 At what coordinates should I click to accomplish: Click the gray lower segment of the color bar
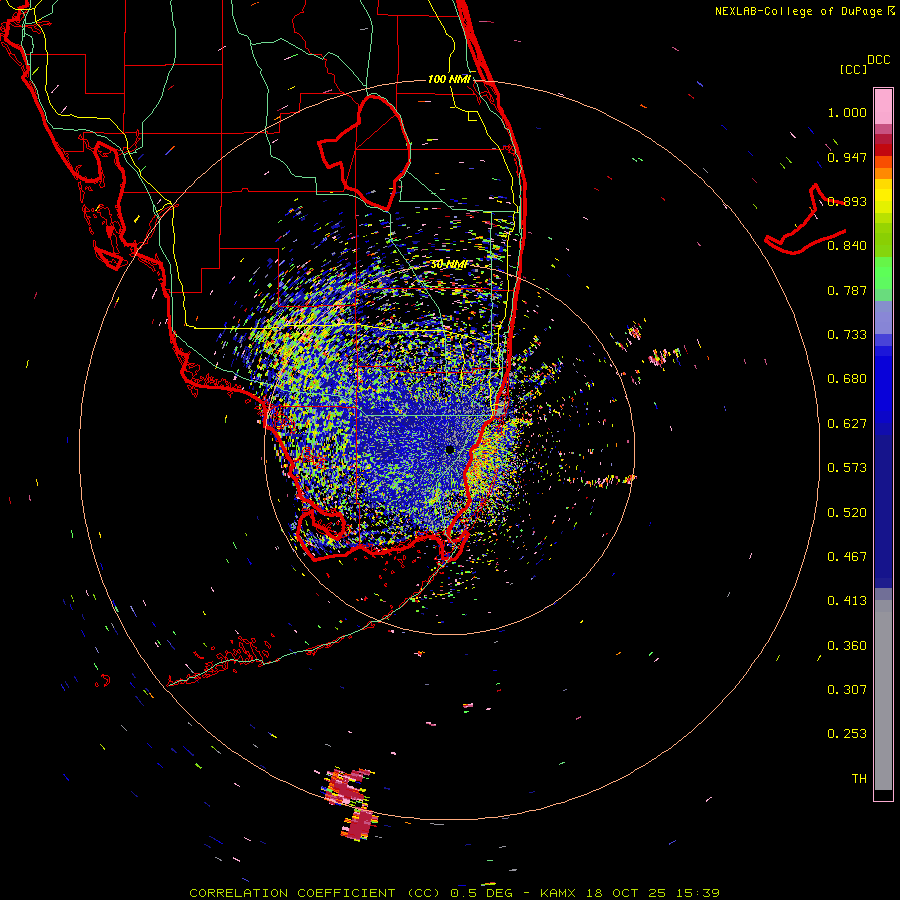click(x=883, y=695)
